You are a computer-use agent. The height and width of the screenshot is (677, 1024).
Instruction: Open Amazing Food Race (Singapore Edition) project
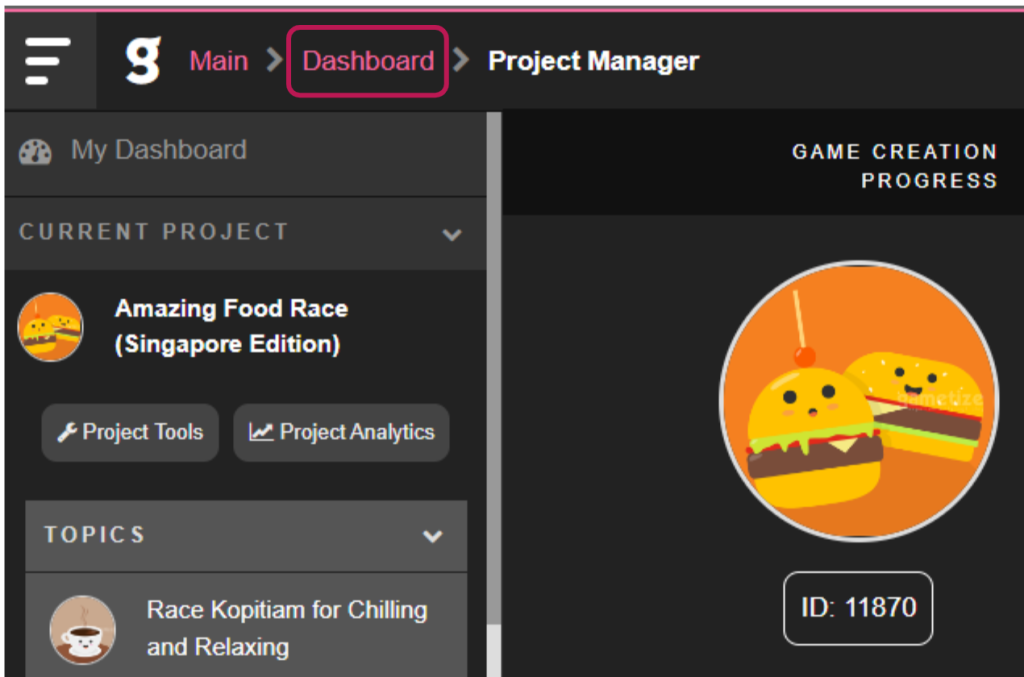point(231,326)
